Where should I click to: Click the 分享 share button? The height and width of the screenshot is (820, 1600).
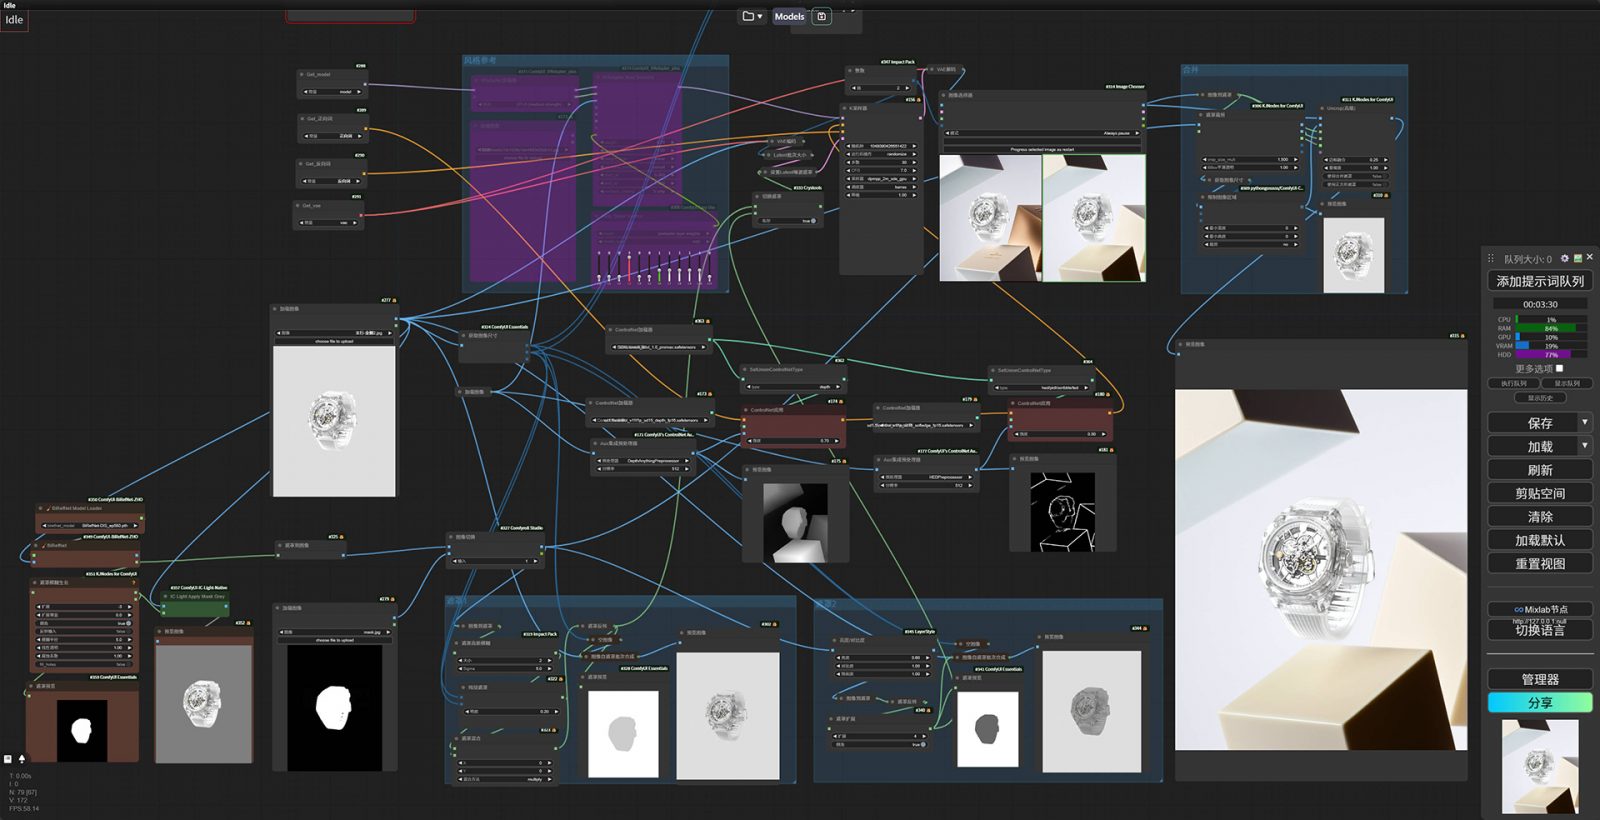coord(1540,703)
